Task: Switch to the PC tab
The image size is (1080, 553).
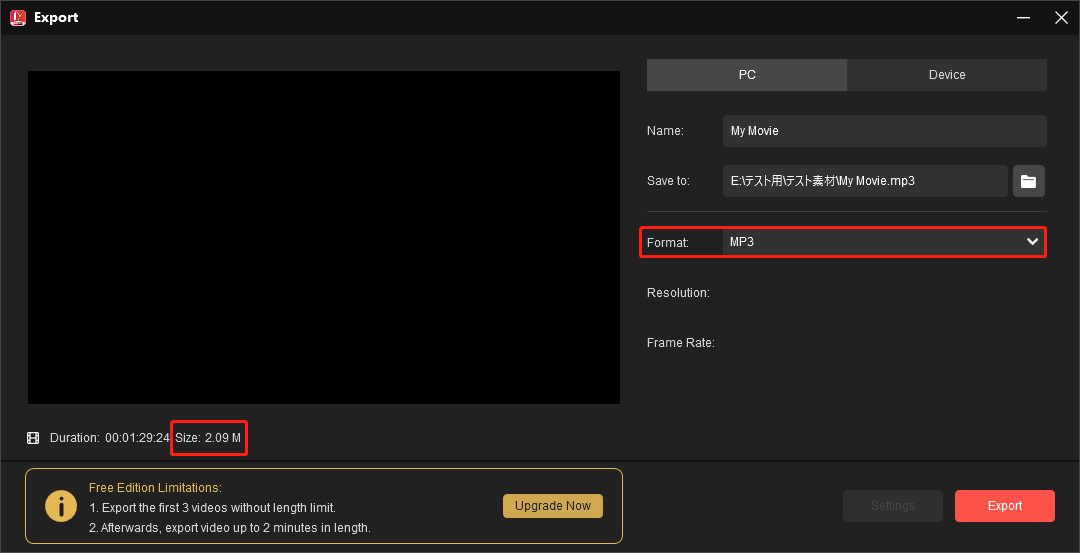Action: point(747,75)
